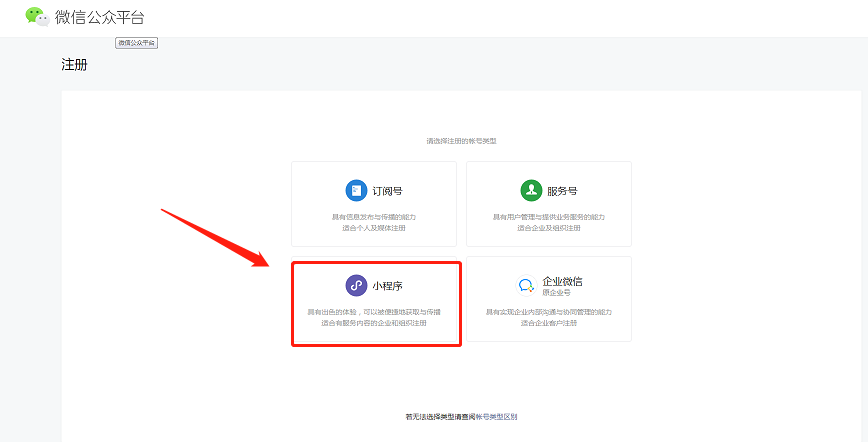Click the green 服务号 person icon
Viewport: 868px width, 442px height.
[x=531, y=191]
